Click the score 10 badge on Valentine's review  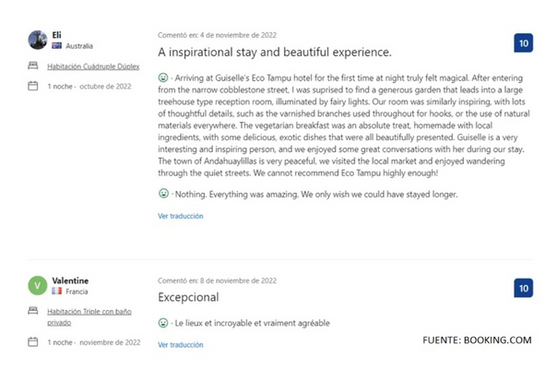tap(523, 288)
